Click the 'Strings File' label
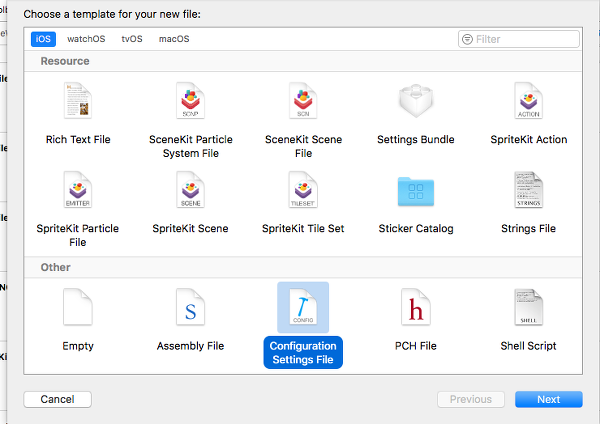 click(528, 228)
